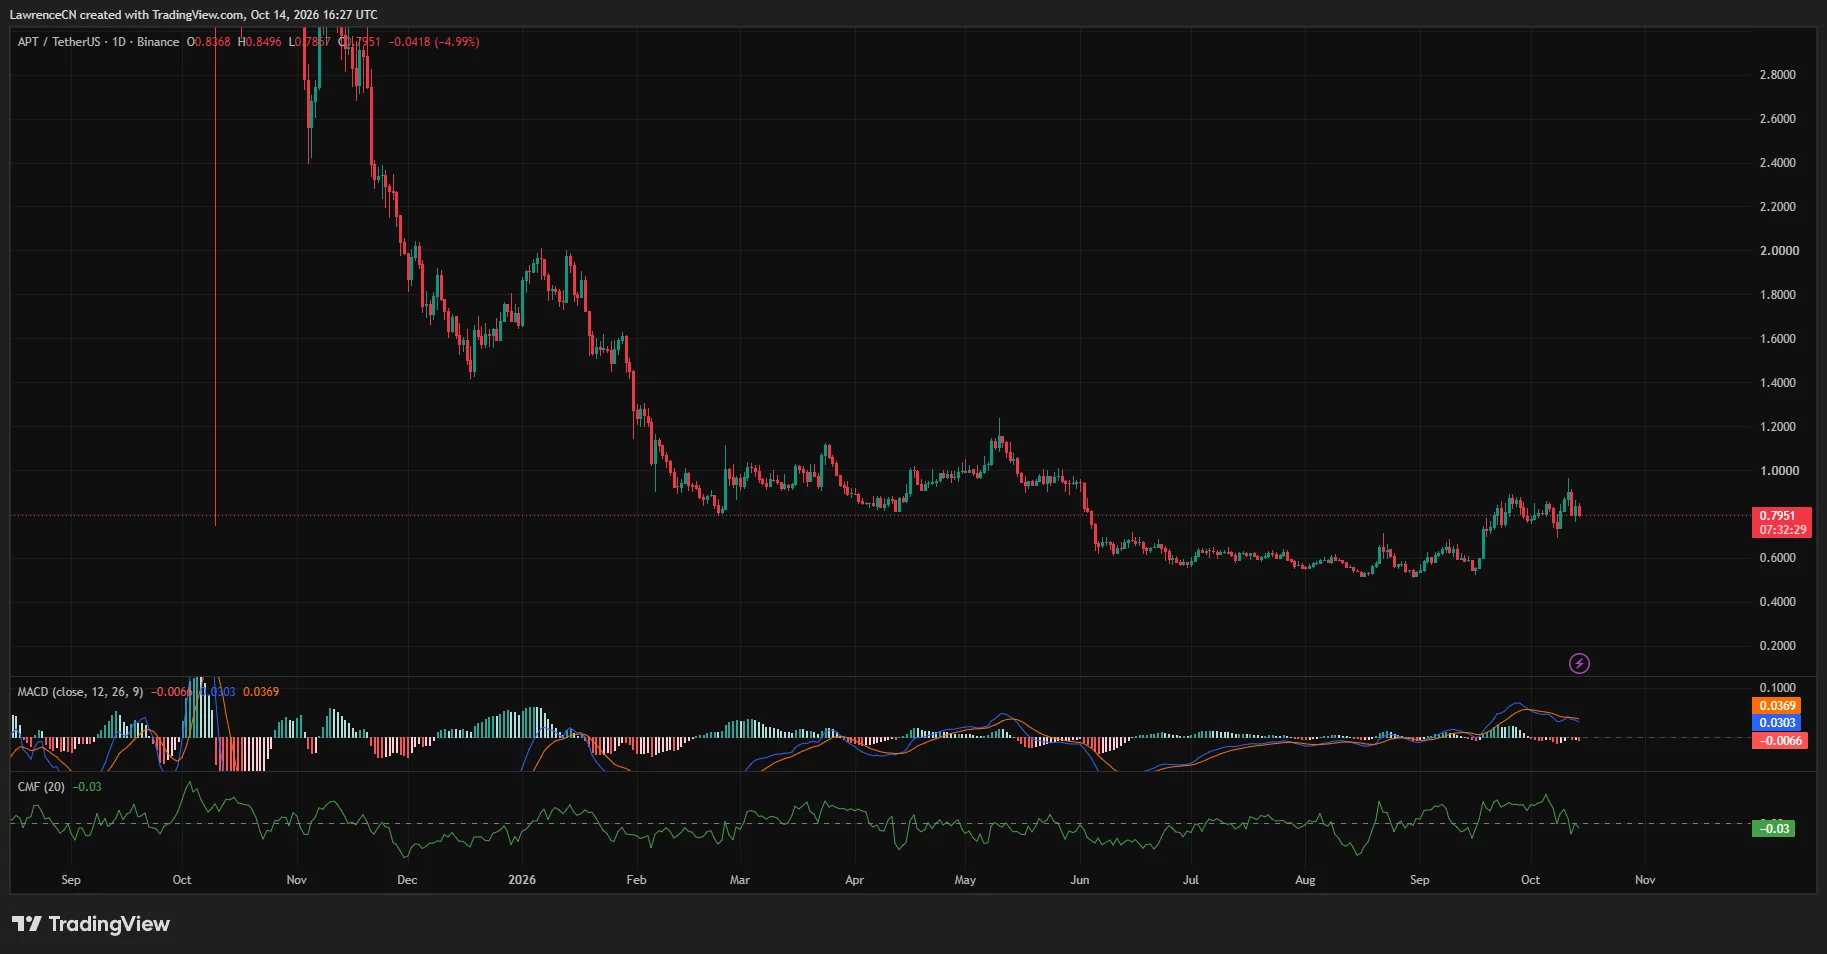
Task: Click the May label on time axis
Action: (x=965, y=880)
